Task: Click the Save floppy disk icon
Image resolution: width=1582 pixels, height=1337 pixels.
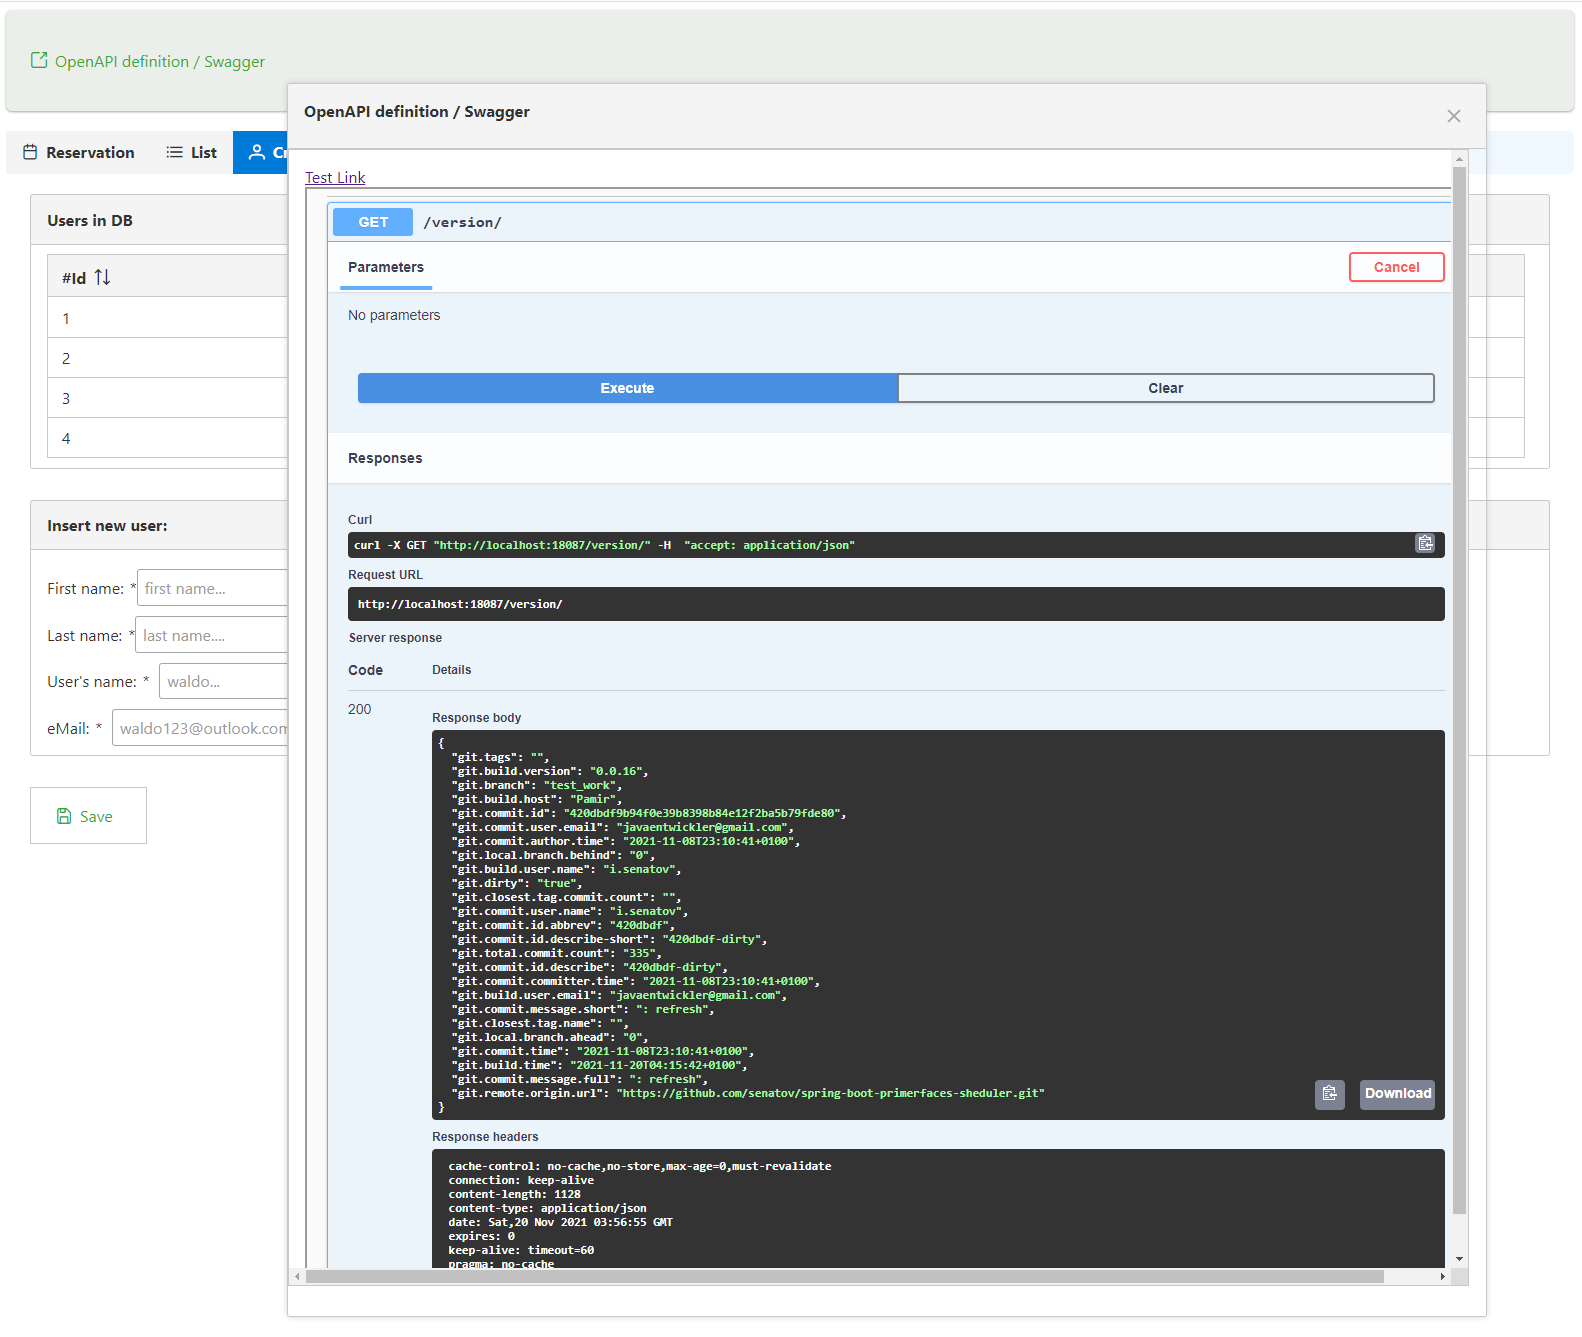Action: [64, 816]
